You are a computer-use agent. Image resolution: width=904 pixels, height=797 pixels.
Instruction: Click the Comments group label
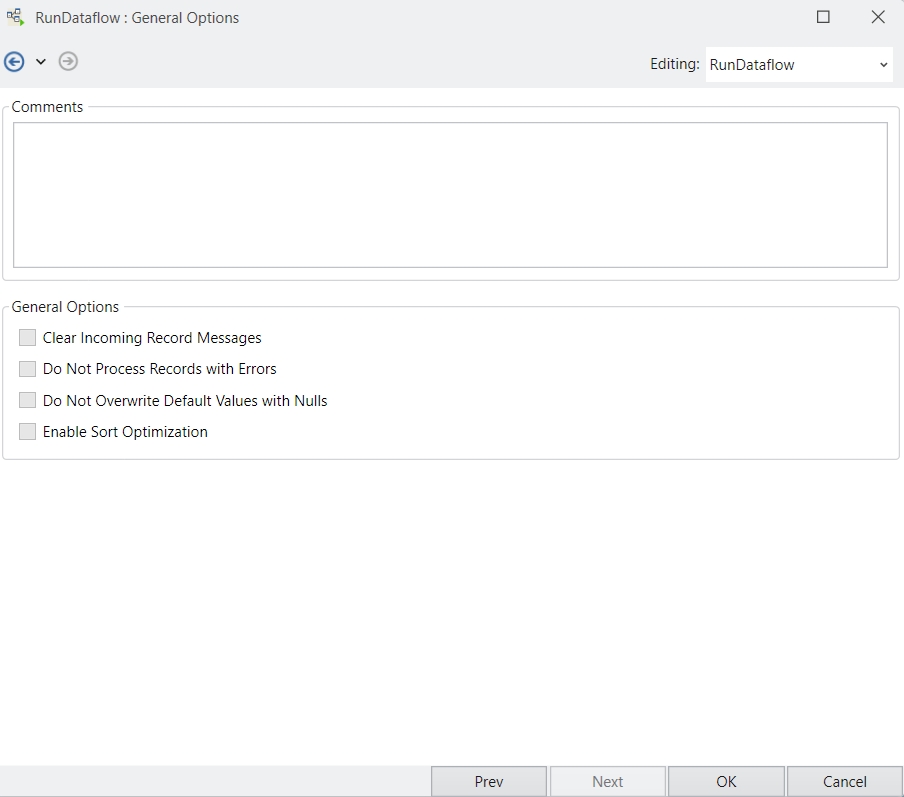(x=47, y=107)
